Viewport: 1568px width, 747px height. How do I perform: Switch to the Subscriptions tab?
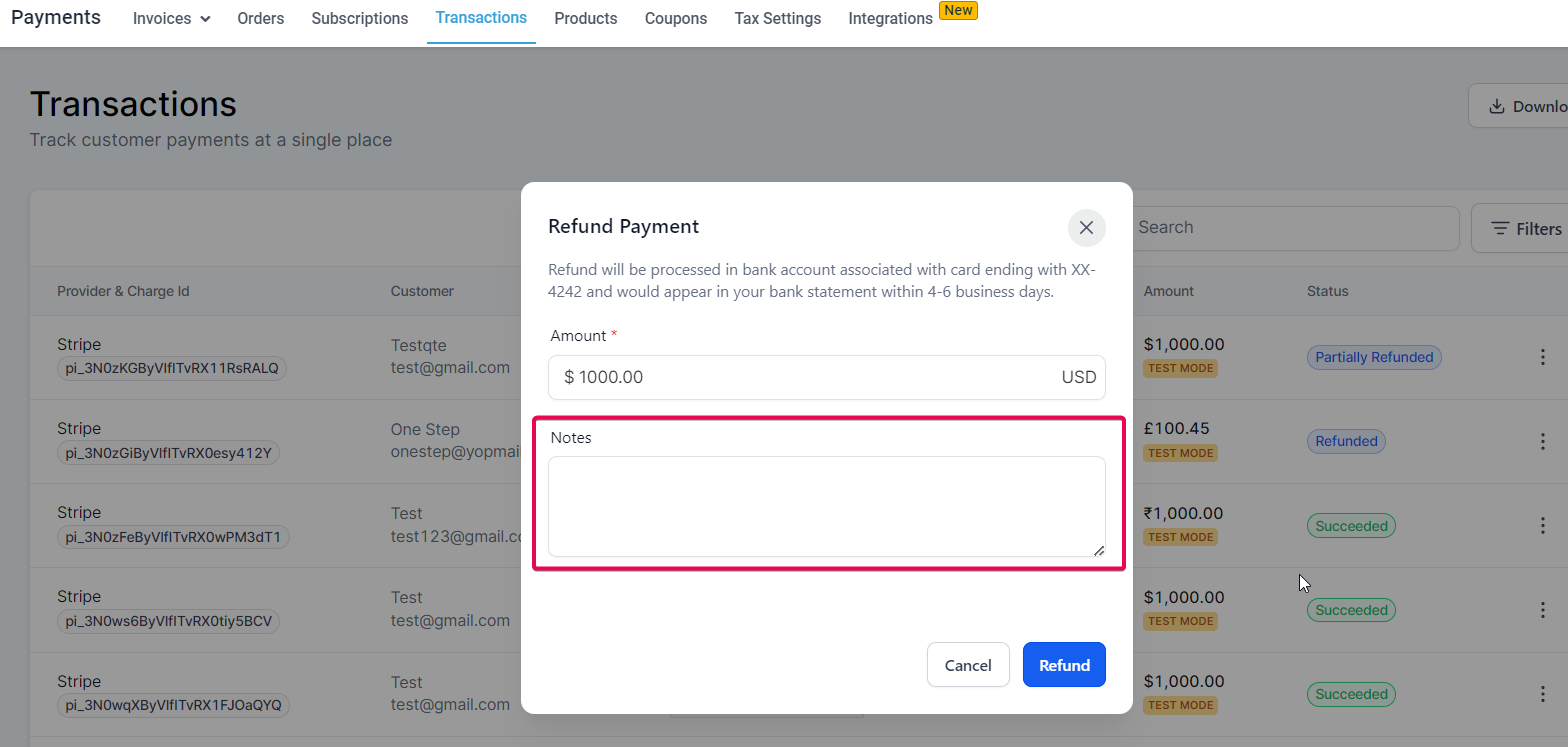360,18
